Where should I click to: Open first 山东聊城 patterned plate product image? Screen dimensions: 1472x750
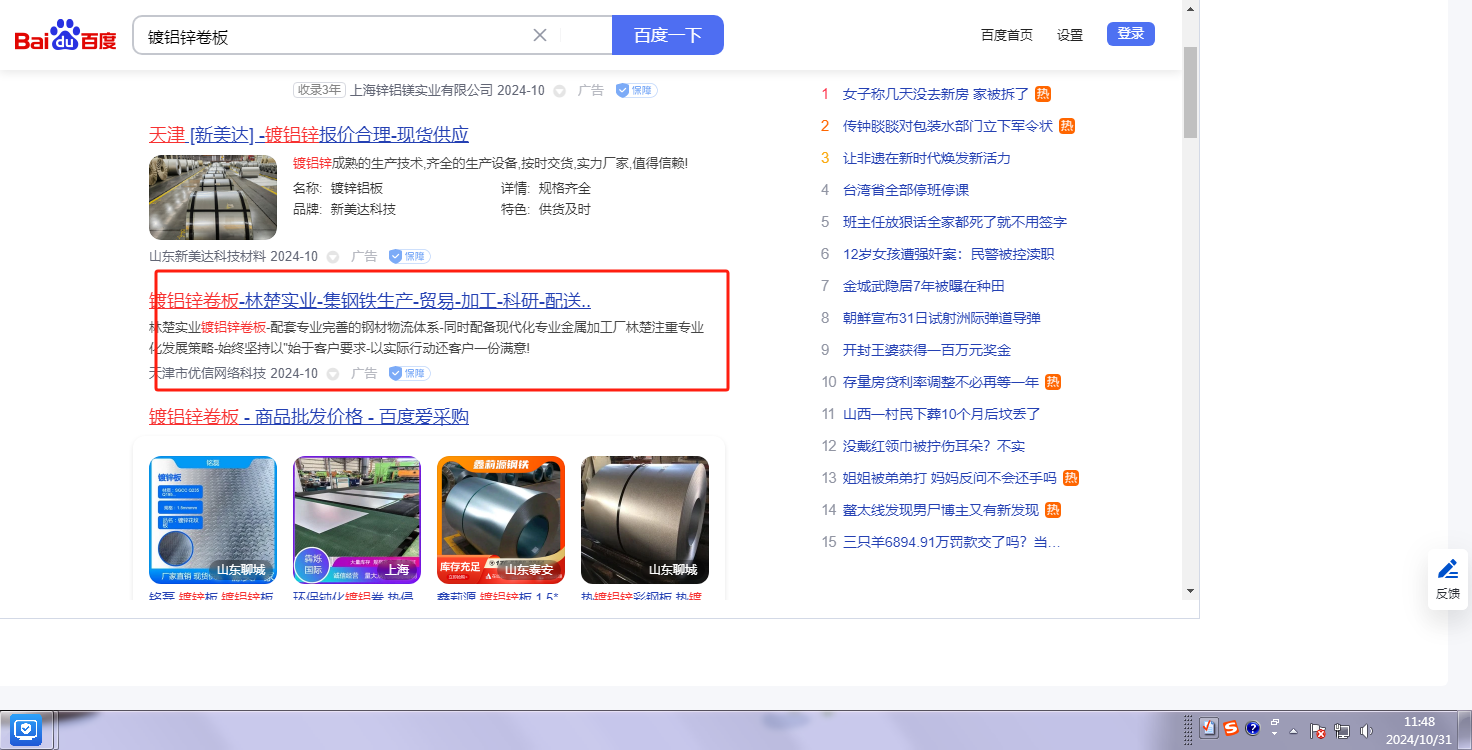(213, 520)
